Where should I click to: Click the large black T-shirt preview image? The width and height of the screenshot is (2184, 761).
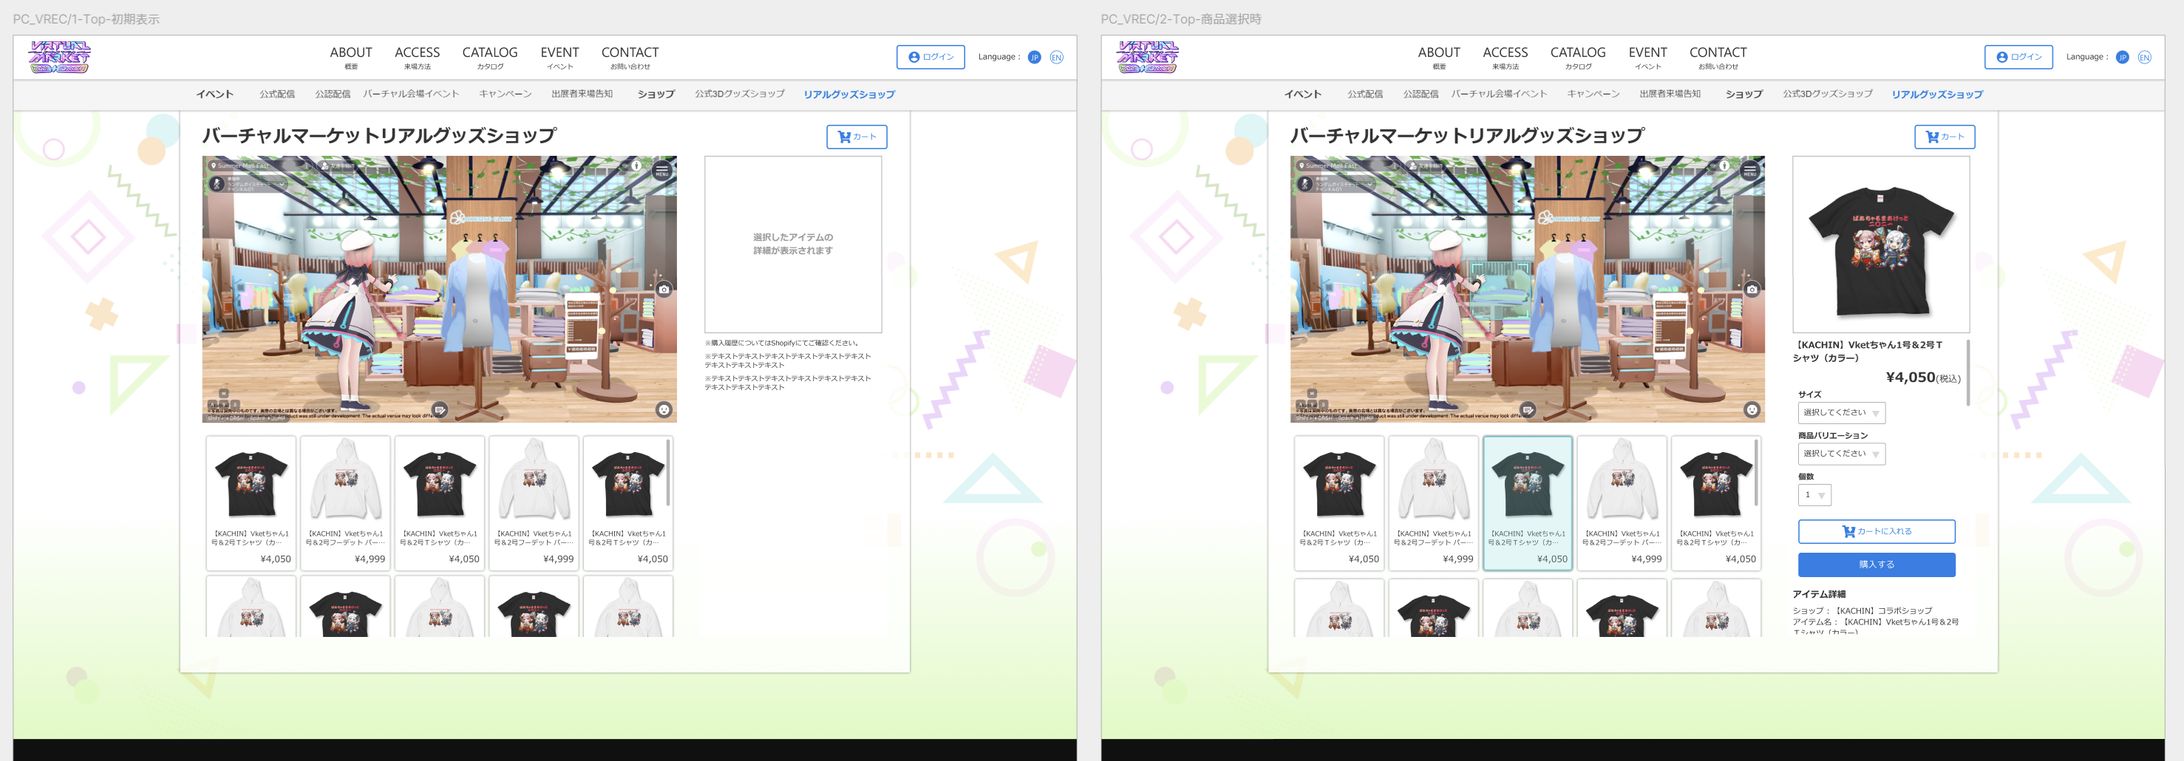pos(1881,244)
